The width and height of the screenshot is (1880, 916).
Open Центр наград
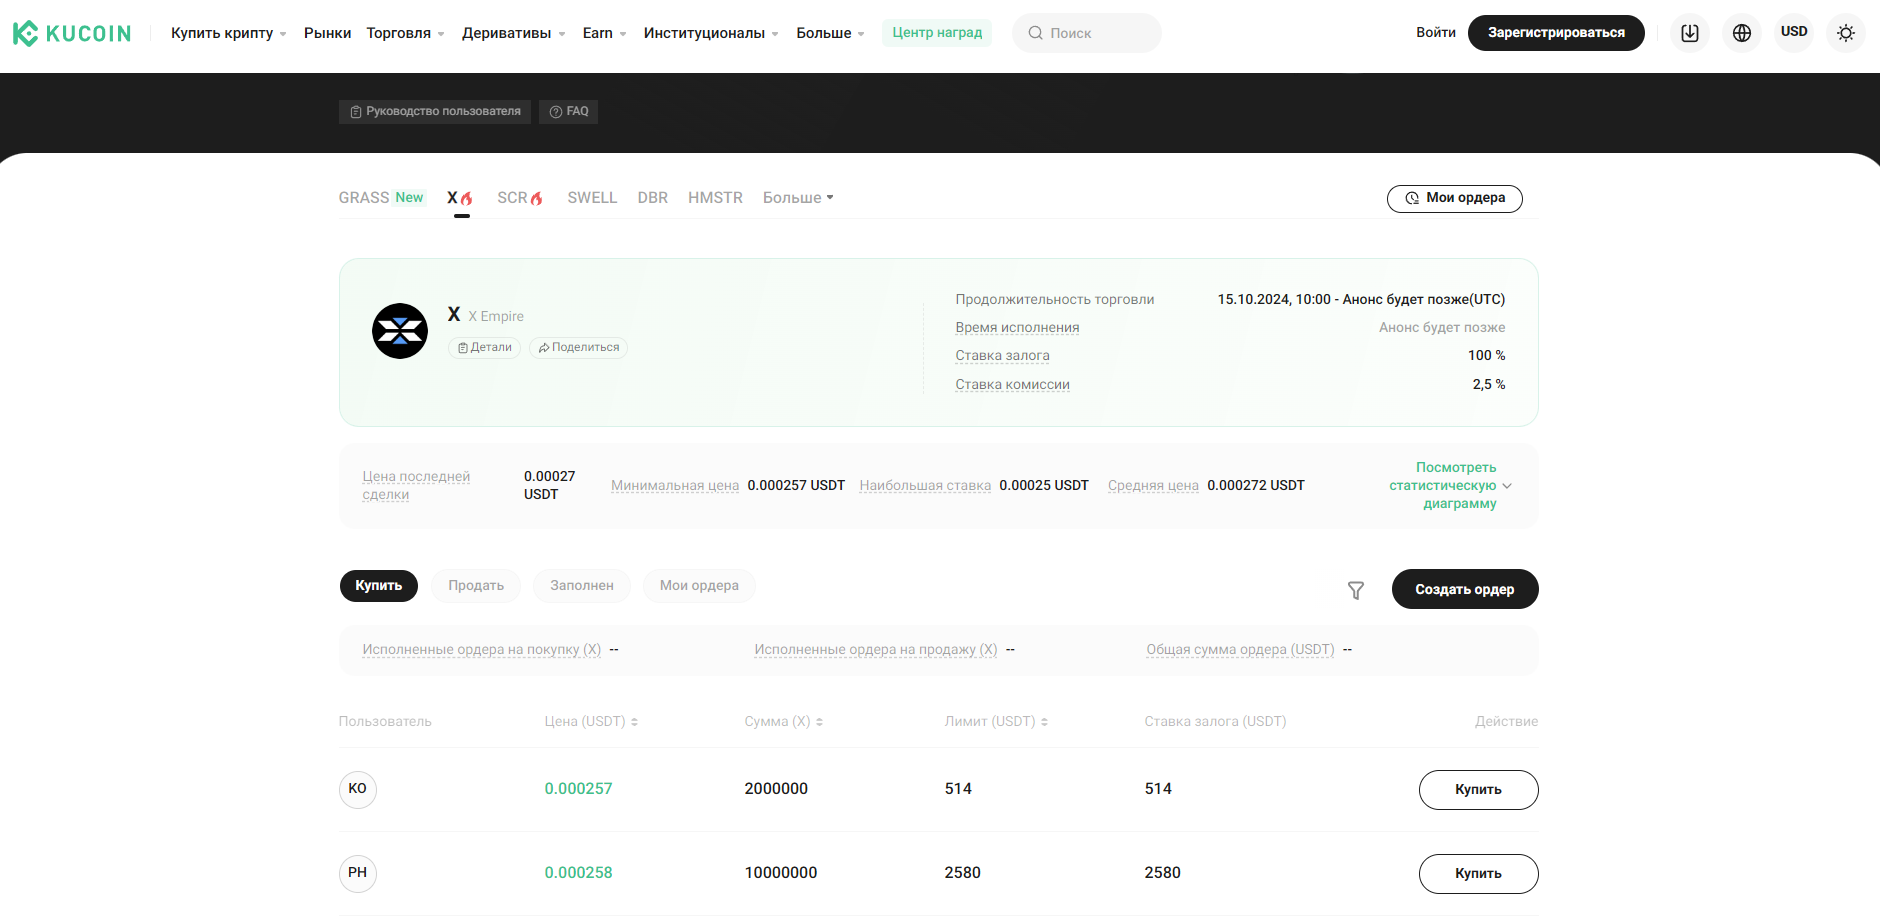coord(937,33)
